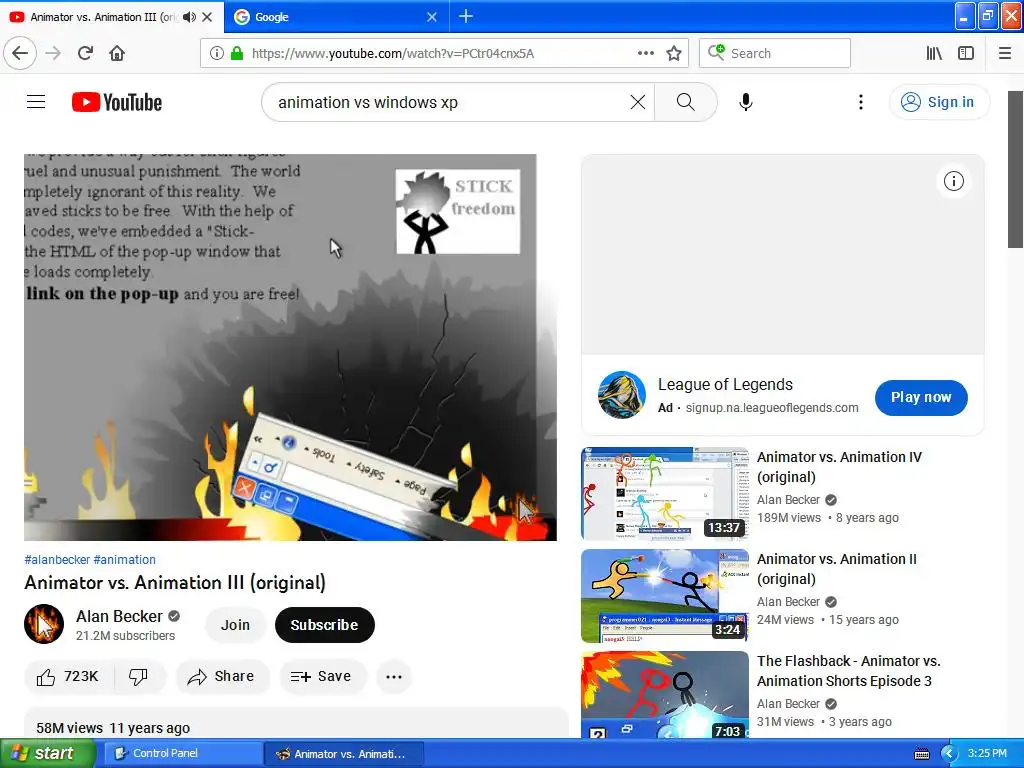Open more actions ellipsis below video
1024x768 pixels.
(x=394, y=677)
